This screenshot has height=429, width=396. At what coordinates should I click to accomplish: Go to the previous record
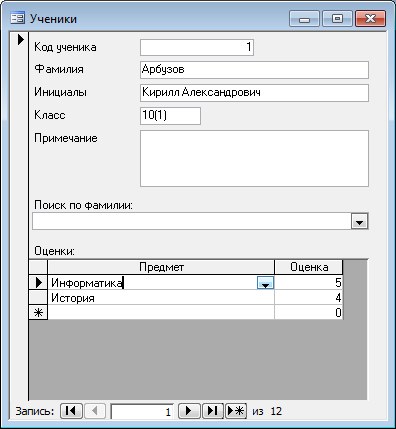[95, 410]
